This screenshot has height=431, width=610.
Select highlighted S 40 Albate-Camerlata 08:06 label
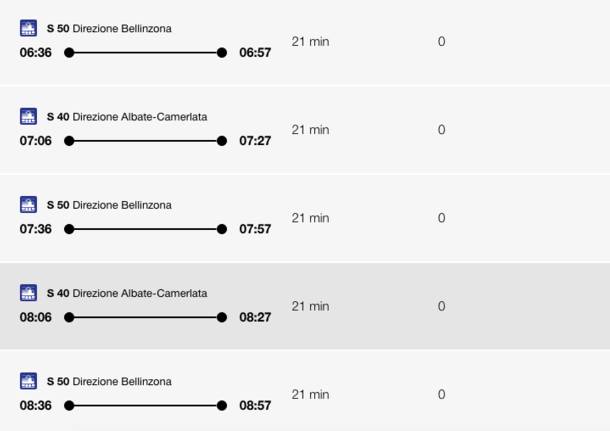point(127,293)
